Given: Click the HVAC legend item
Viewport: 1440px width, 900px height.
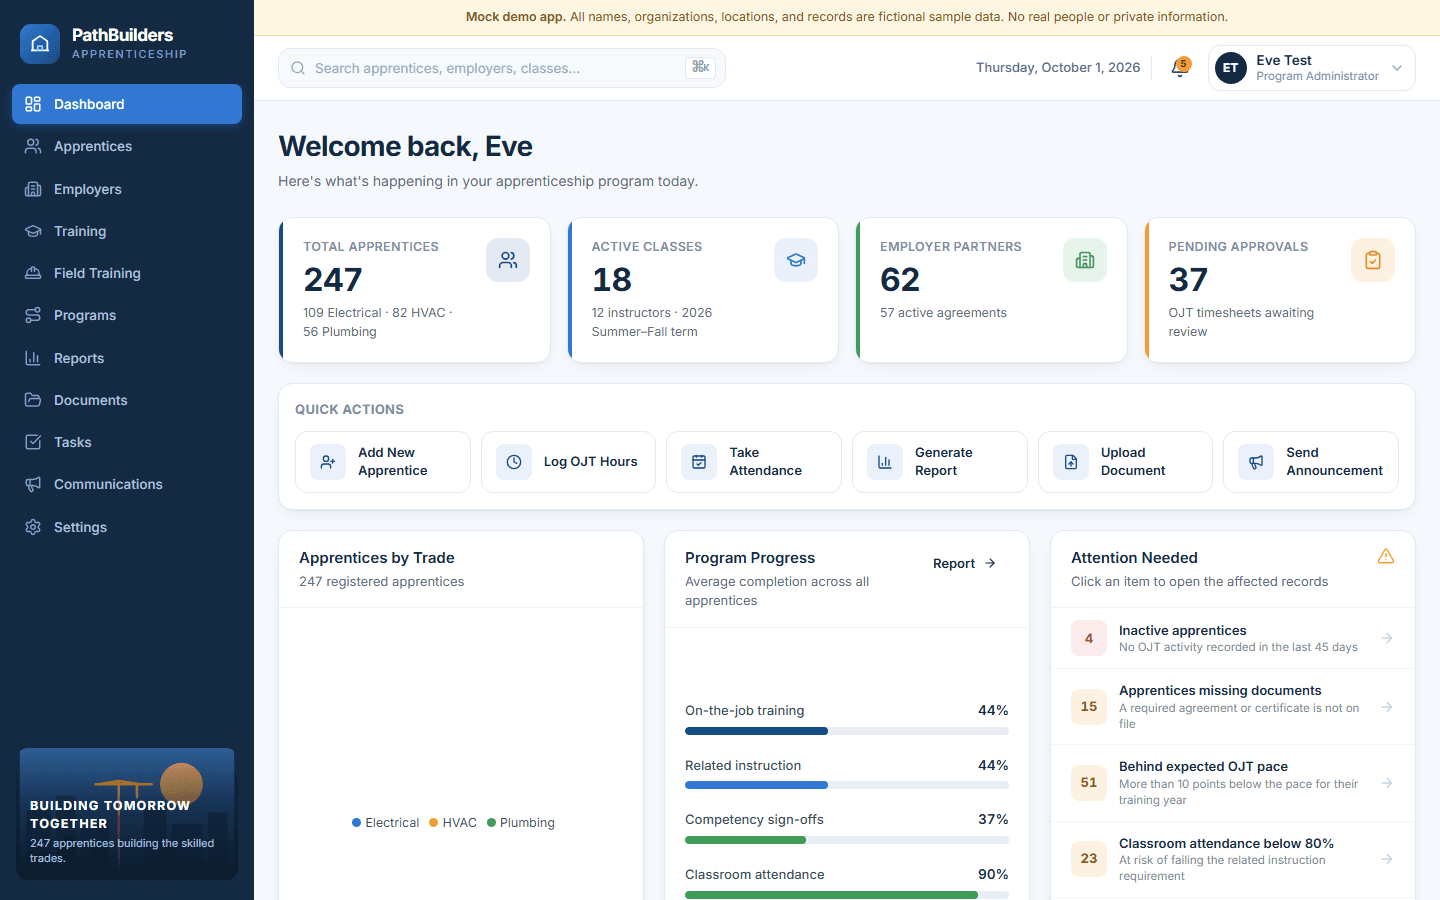Looking at the screenshot, I should [453, 823].
